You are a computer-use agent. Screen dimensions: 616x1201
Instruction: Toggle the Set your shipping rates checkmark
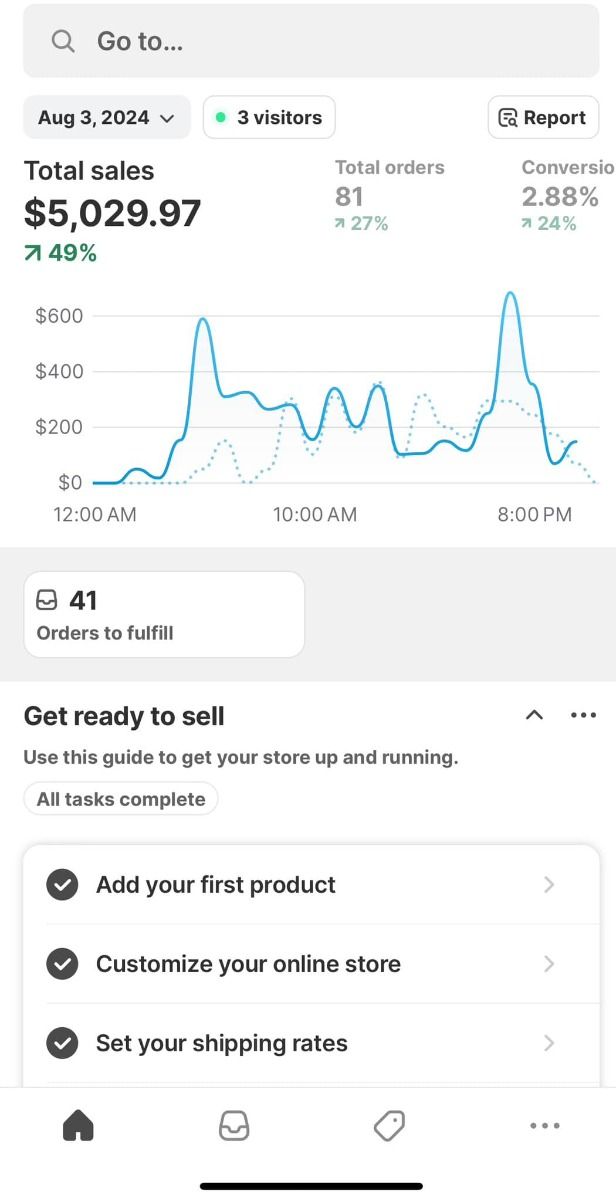tap(63, 1043)
